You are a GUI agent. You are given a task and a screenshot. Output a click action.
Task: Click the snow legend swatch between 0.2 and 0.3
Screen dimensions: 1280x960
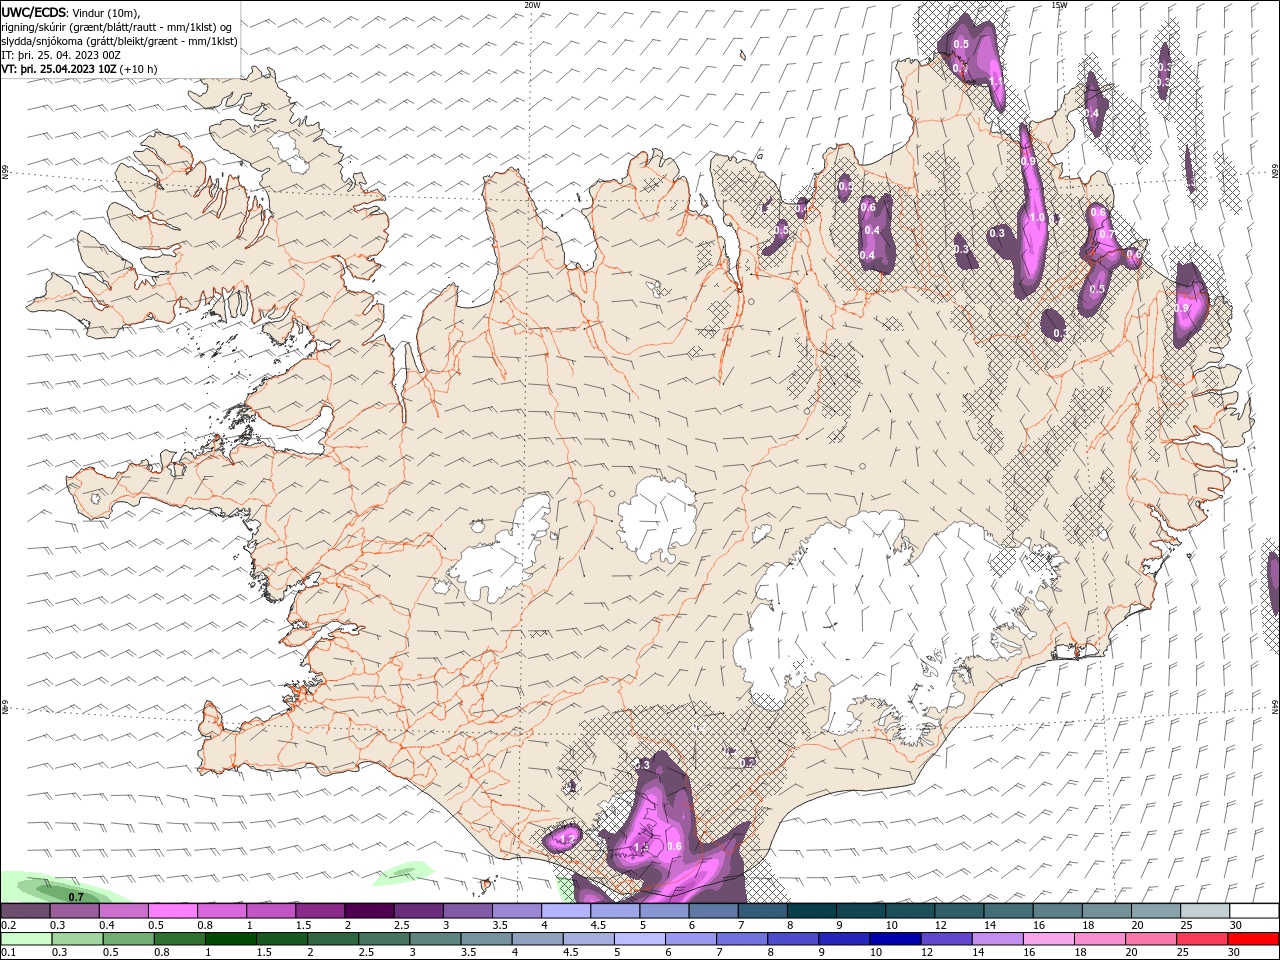click(x=25, y=911)
